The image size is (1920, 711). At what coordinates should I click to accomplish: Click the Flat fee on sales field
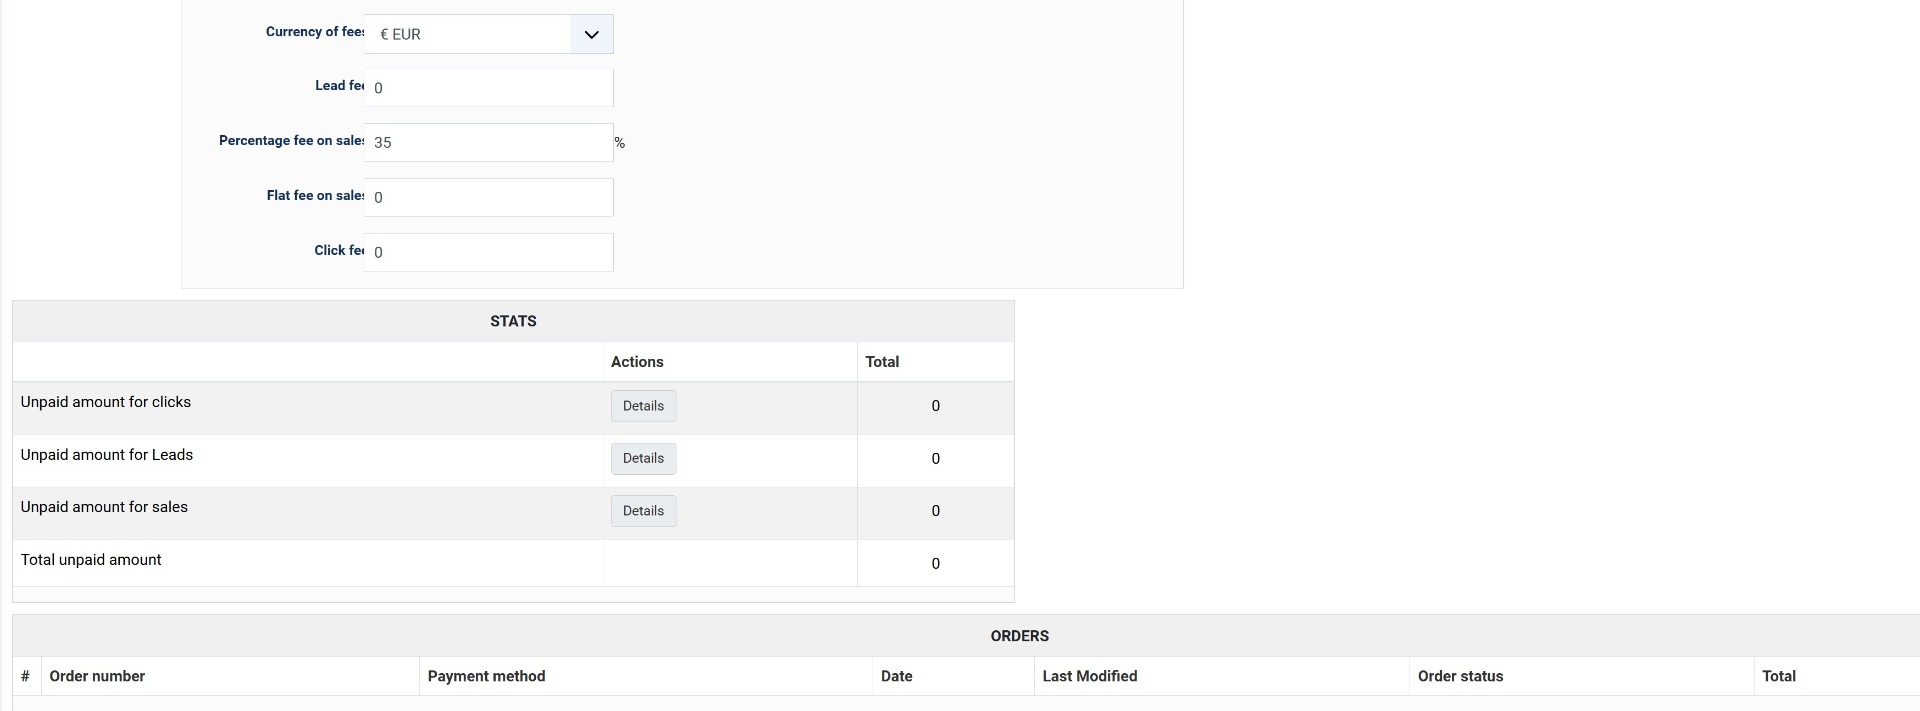coord(488,198)
